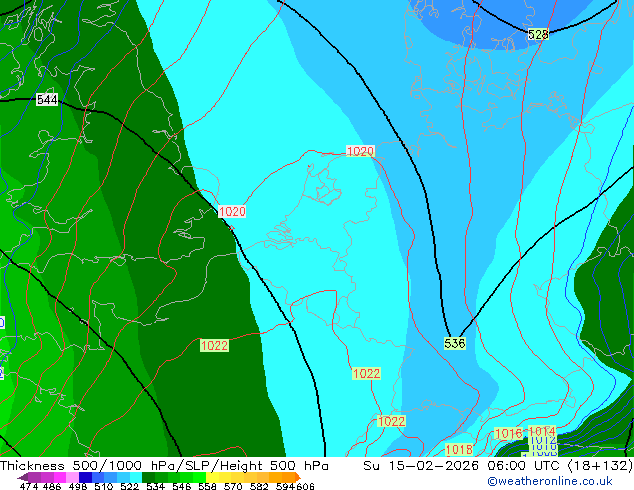Image resolution: width=634 pixels, height=490 pixels.
Task: Click the map title text starting with Thickness
Action: pos(164,466)
